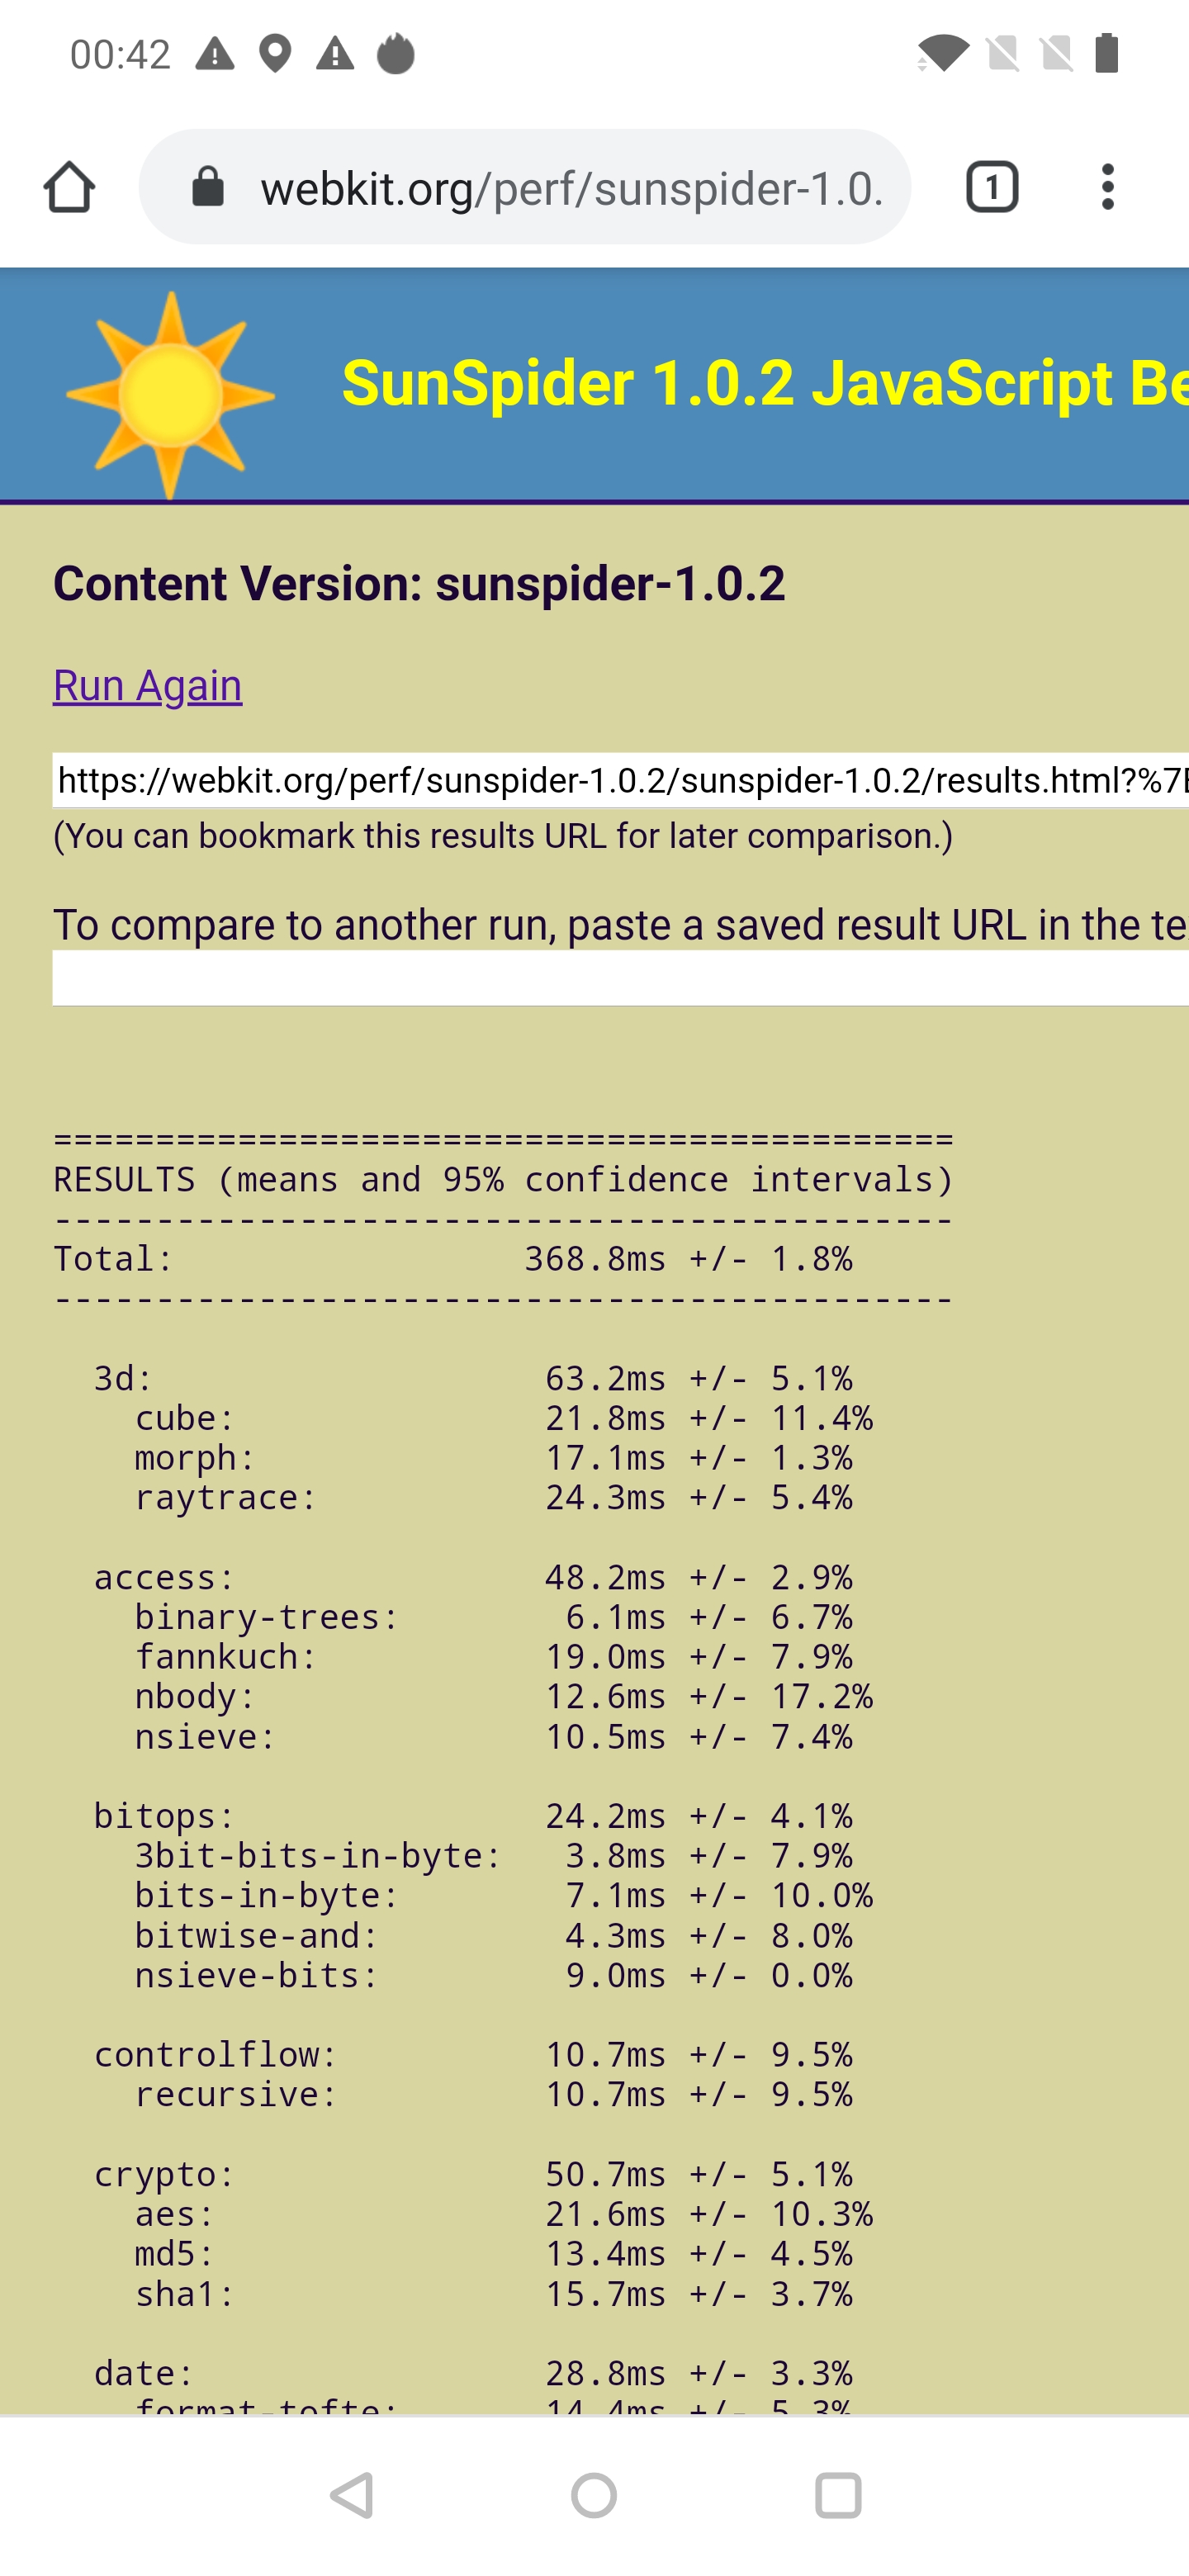This screenshot has width=1189, height=2576.
Task: Tap the location pin status icon
Action: (275, 54)
